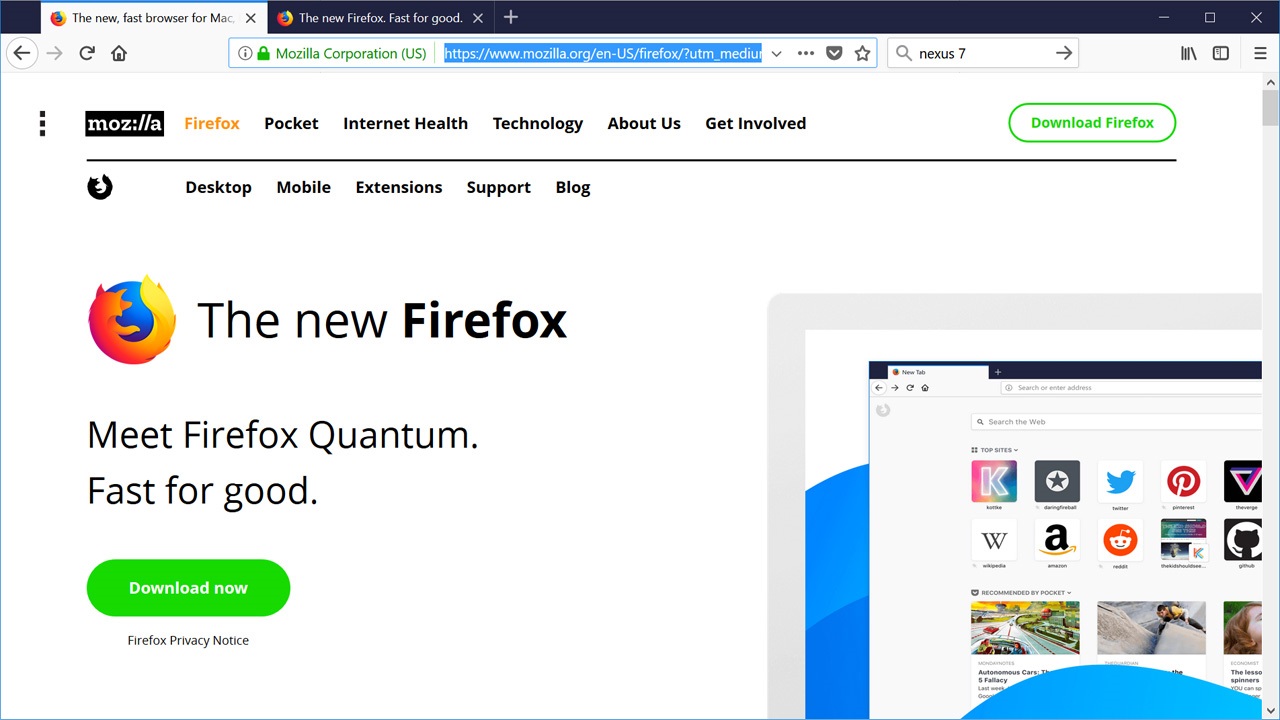Save page to Pocket icon
This screenshot has height=720, width=1280.
click(x=834, y=53)
